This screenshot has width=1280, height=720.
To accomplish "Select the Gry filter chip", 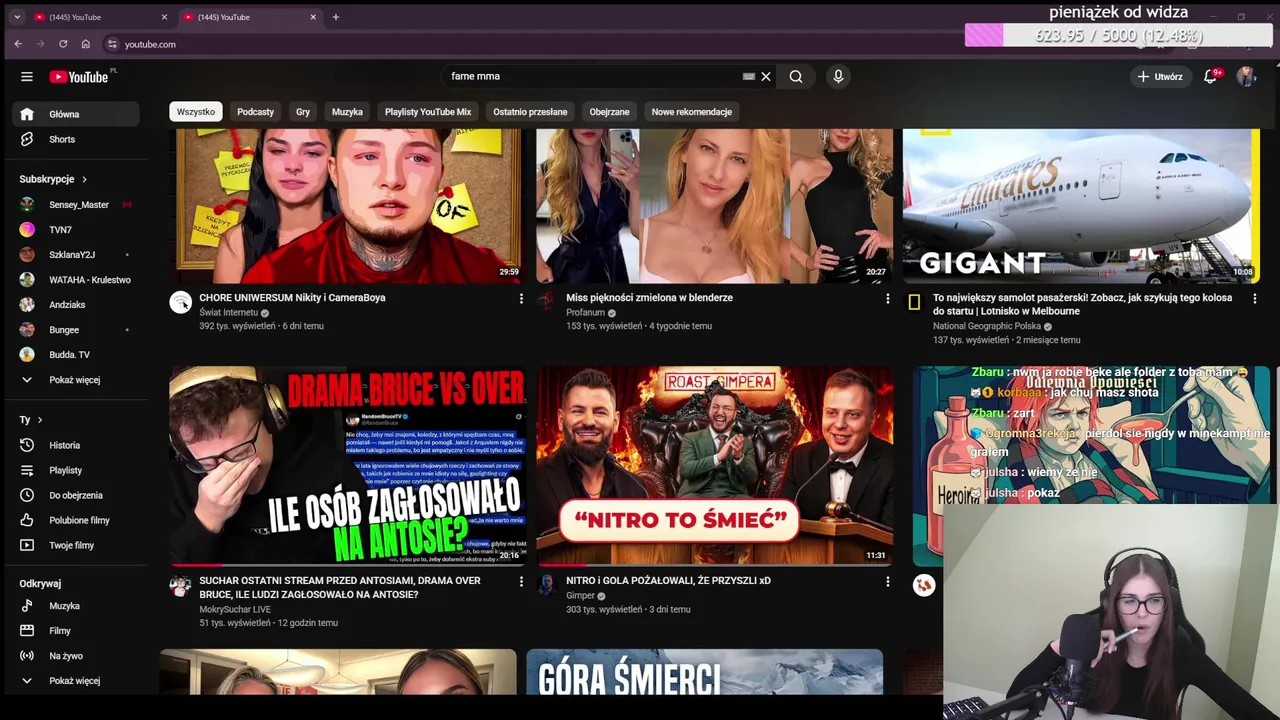I will (303, 112).
